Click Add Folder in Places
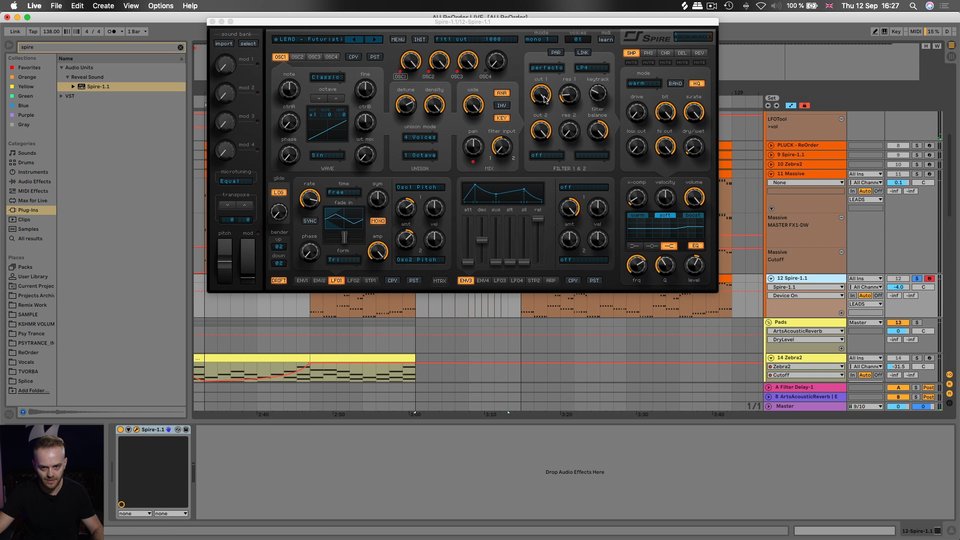Screen dimensions: 960x540 pyautogui.click(x=34, y=391)
